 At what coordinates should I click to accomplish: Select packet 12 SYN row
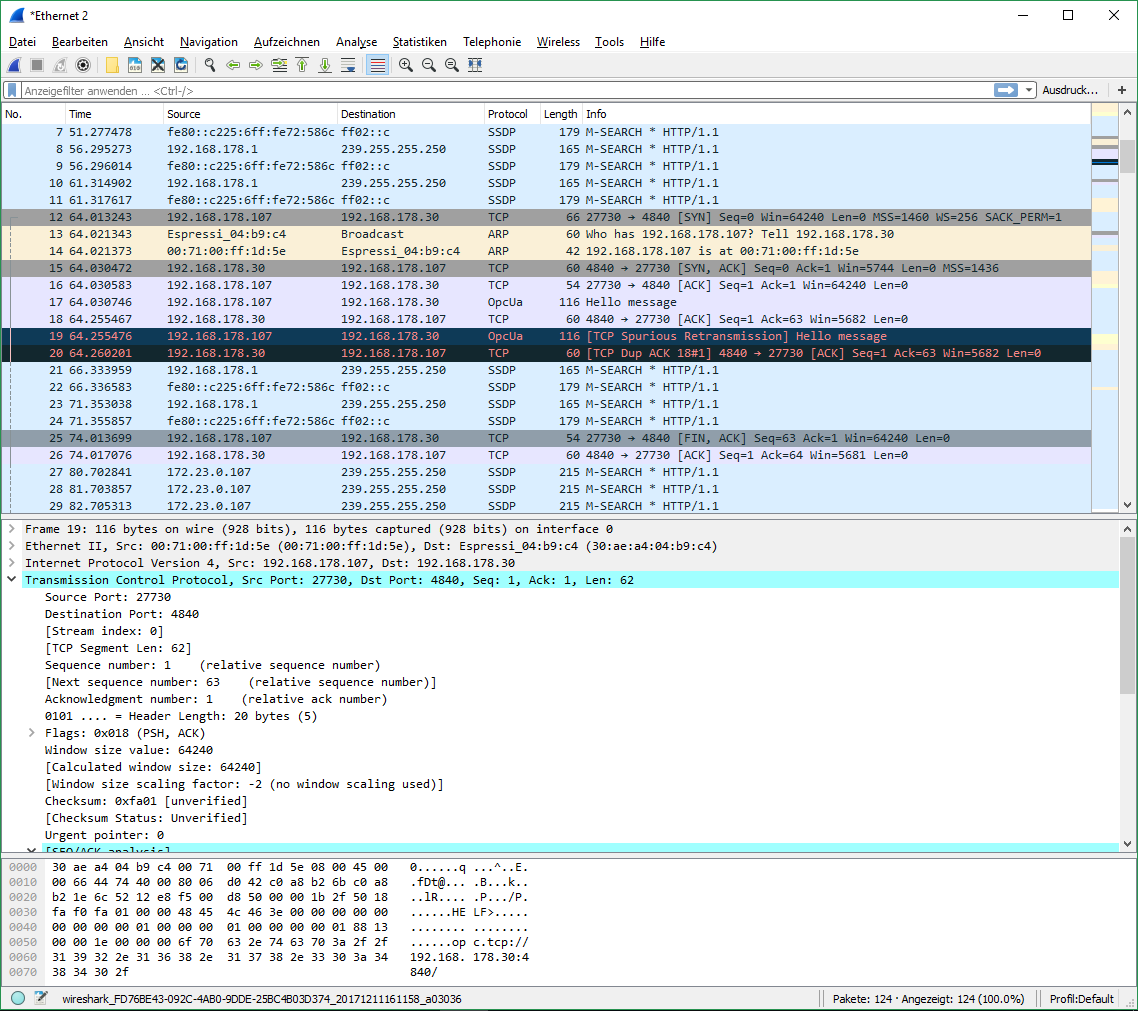click(x=546, y=217)
